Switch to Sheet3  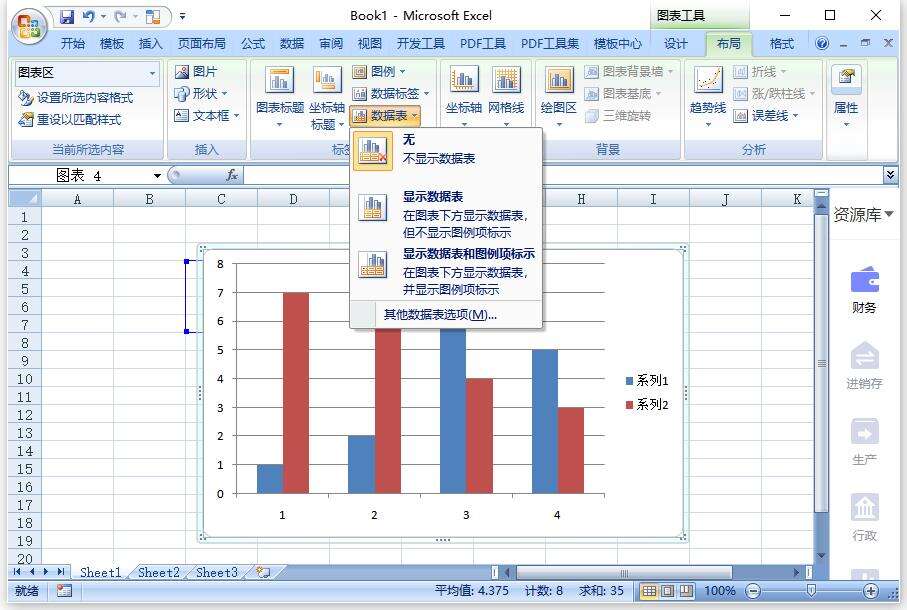[x=216, y=572]
